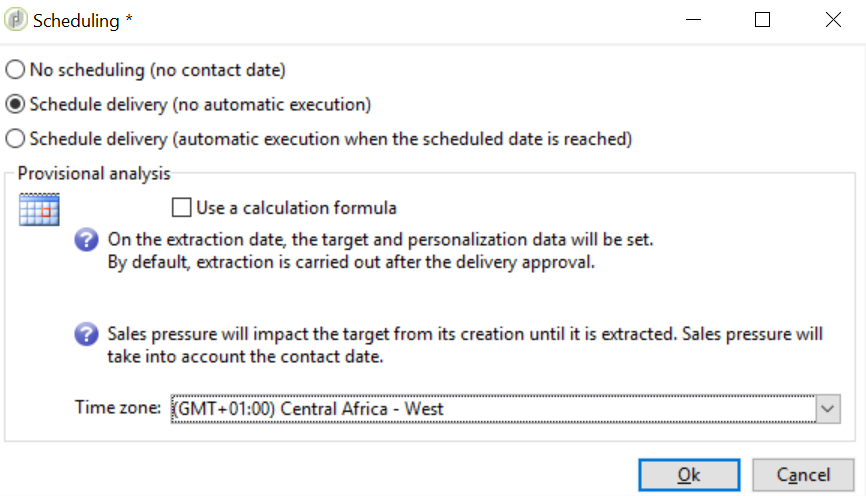Enable the Use a calculation formula checkbox

pos(181,208)
